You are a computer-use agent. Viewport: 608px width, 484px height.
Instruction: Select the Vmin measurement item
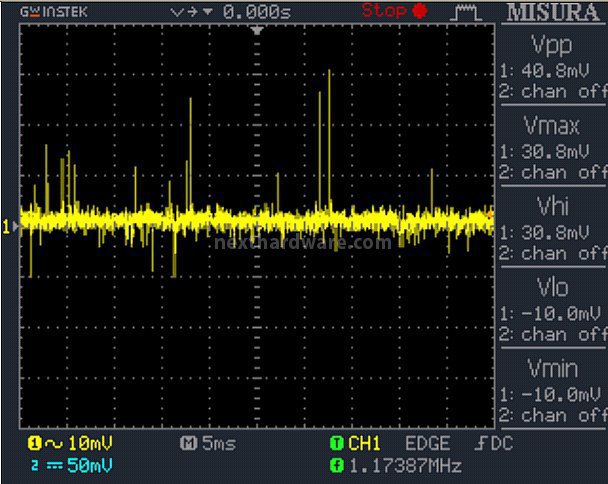[553, 368]
